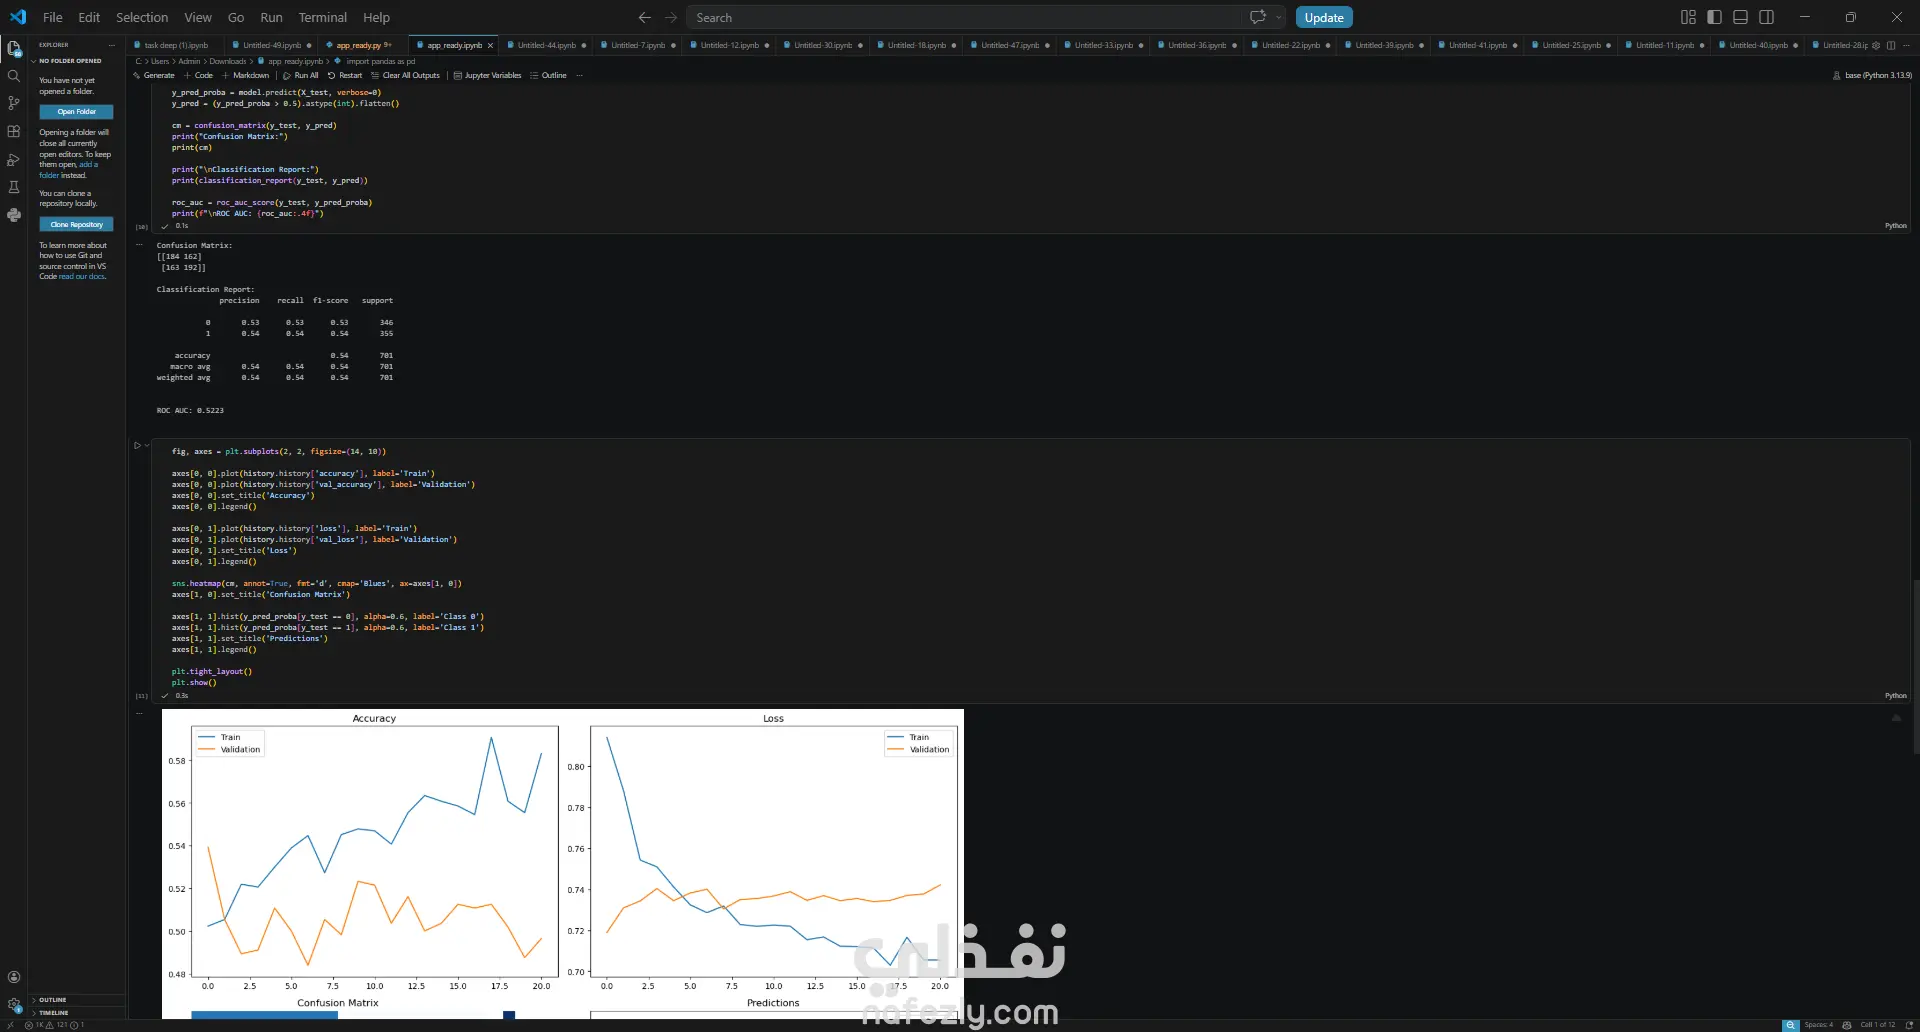1920x1032 pixels.
Task: Switch to Untitled-22.ipynb tab
Action: (1291, 45)
